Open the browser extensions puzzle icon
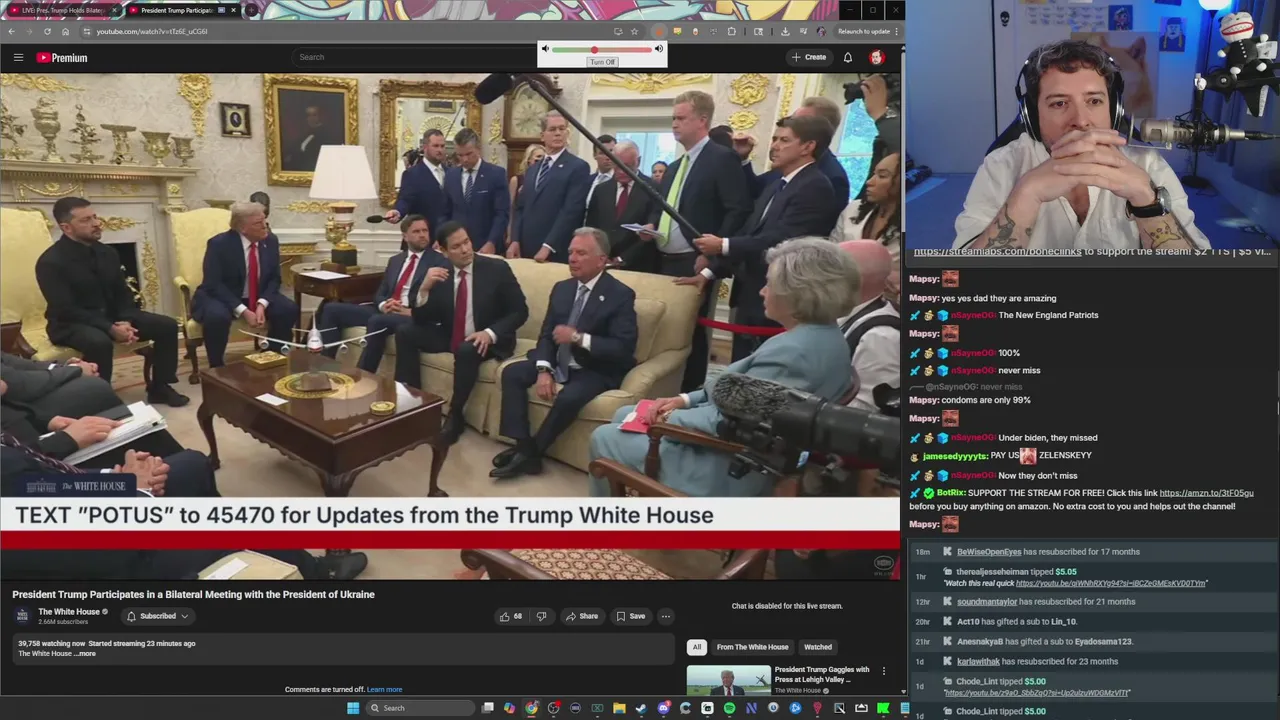The height and width of the screenshot is (720, 1280). (x=732, y=31)
